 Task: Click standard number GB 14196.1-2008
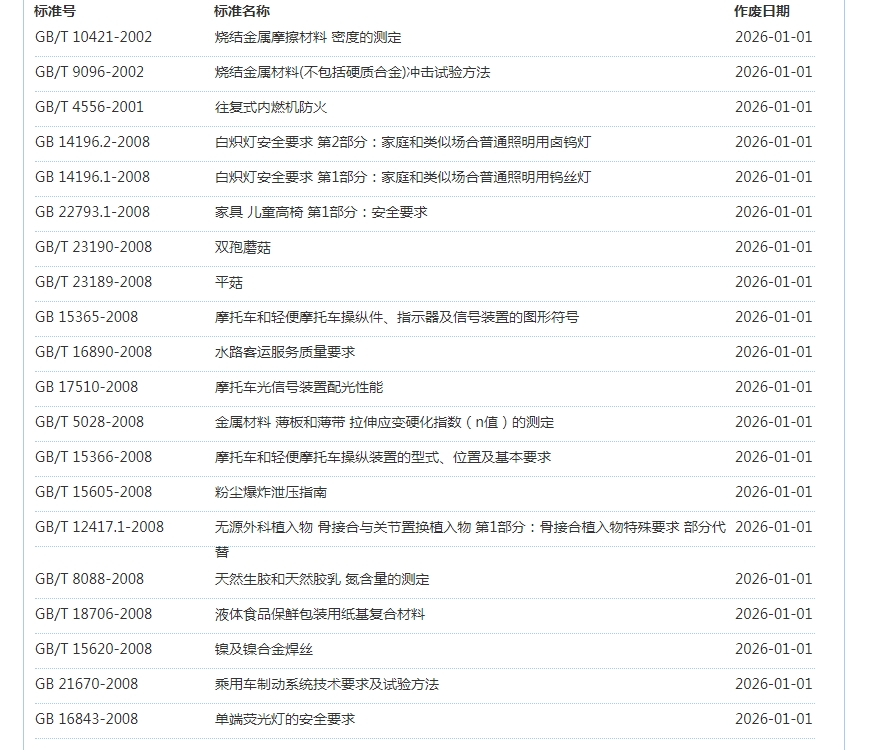click(x=92, y=177)
